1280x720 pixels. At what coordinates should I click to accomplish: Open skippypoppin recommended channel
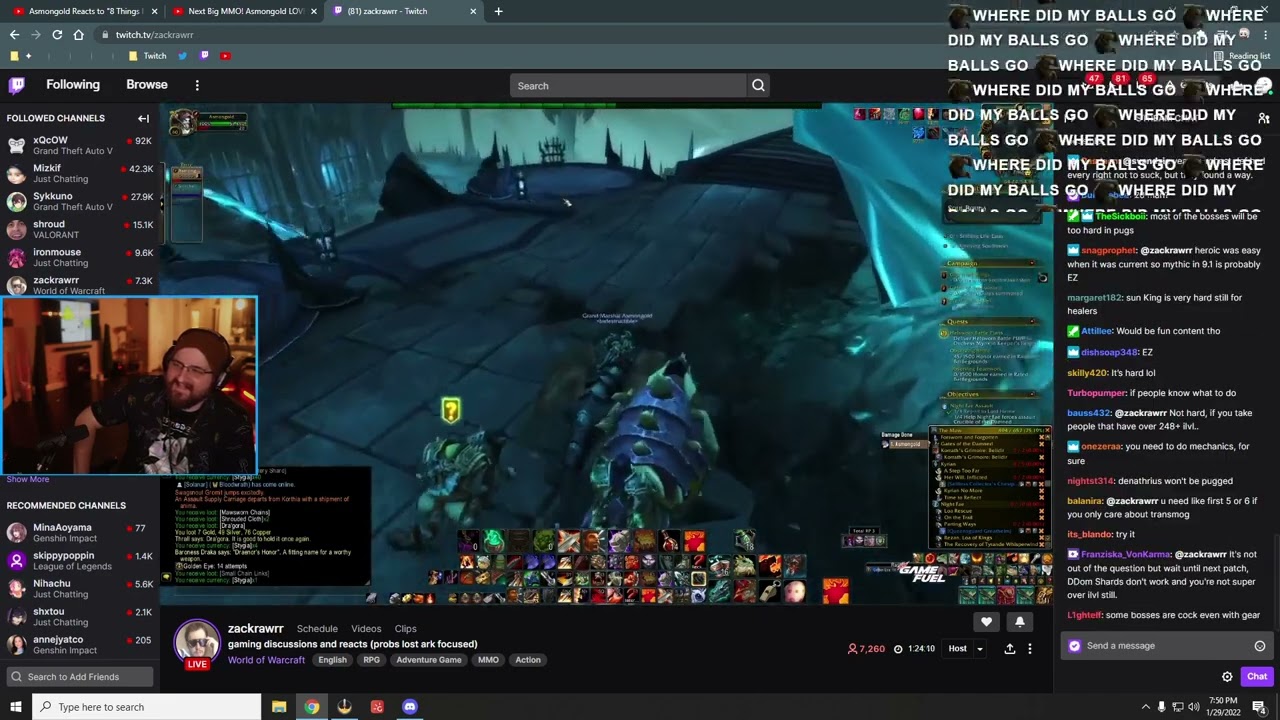[79, 561]
